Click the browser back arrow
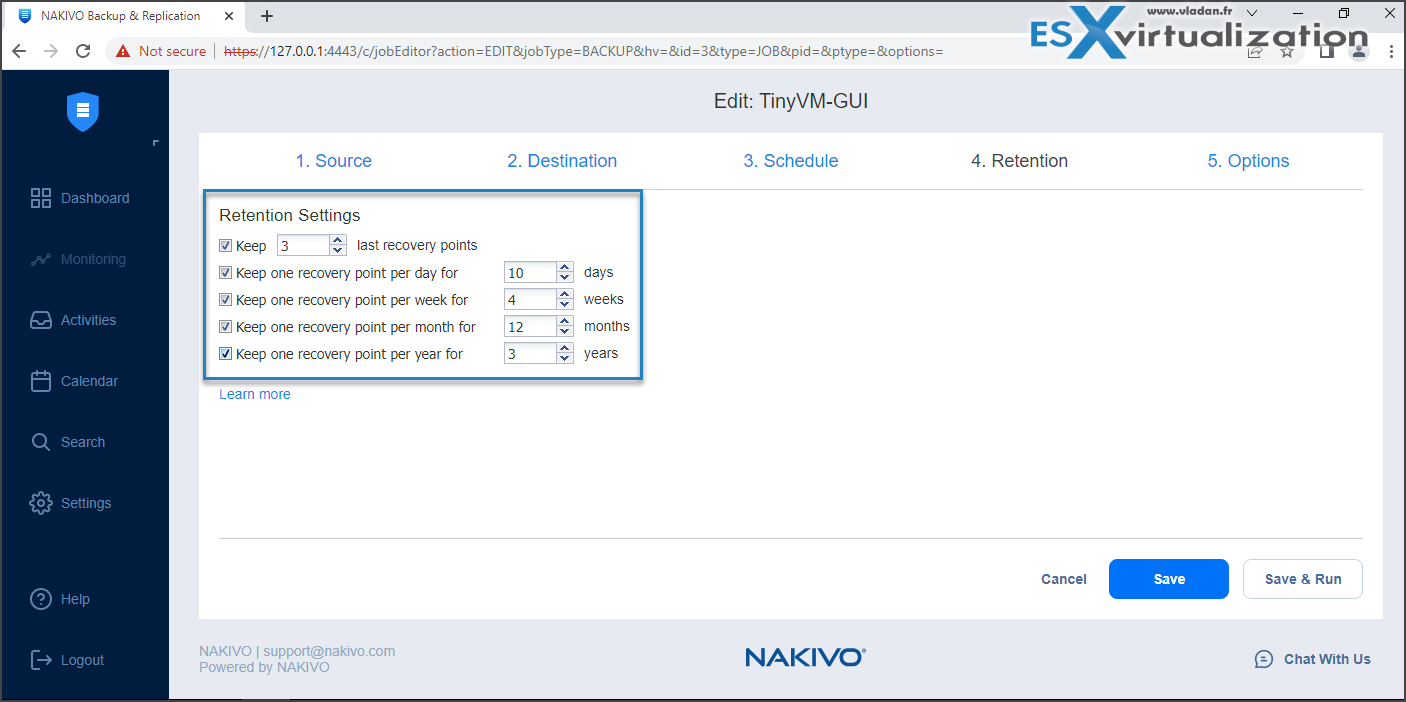Screen dimensions: 1406x702 pyautogui.click(x=20, y=51)
